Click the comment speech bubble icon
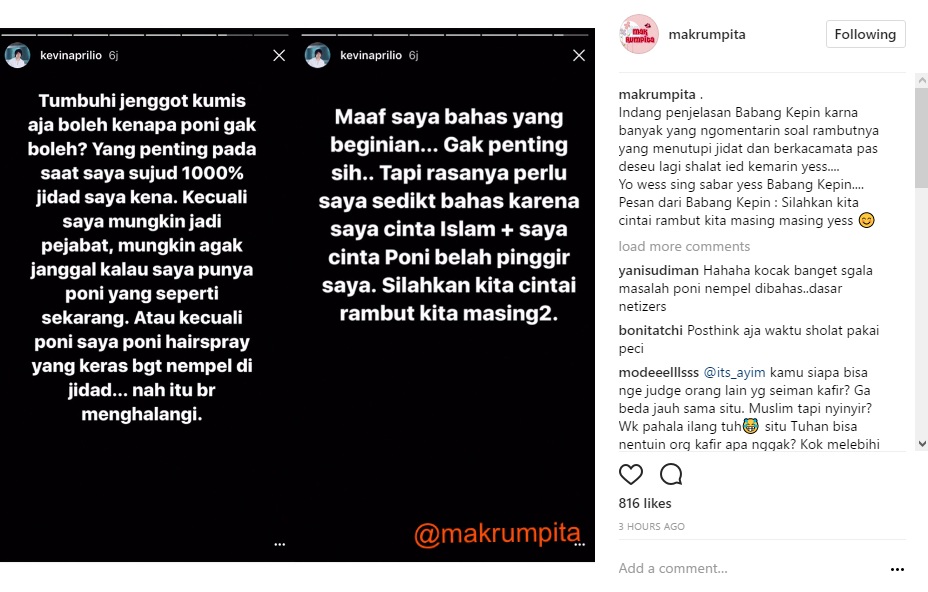This screenshot has width=928, height=592. tap(671, 474)
